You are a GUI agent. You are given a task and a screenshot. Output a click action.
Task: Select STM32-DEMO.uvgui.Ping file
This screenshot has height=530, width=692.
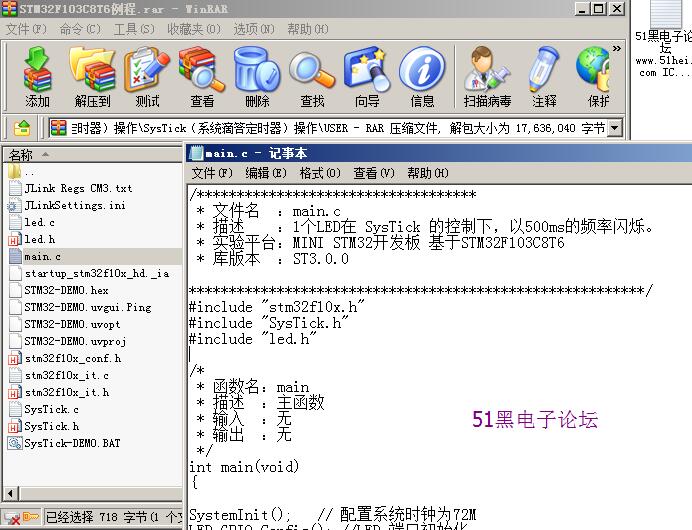pyautogui.click(x=88, y=308)
